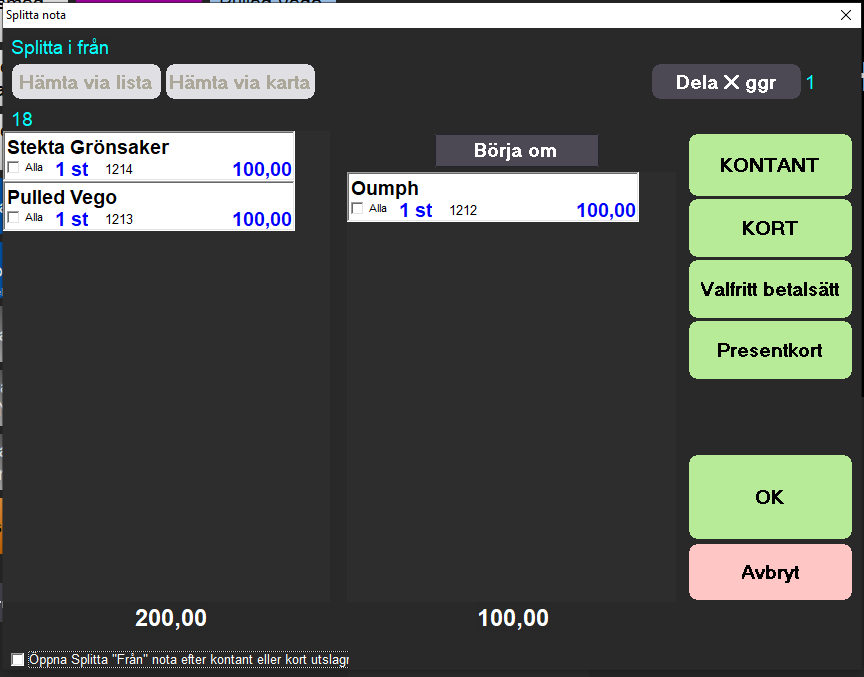Select the Pulled Vego item row
This screenshot has height=677, width=864.
(x=150, y=198)
